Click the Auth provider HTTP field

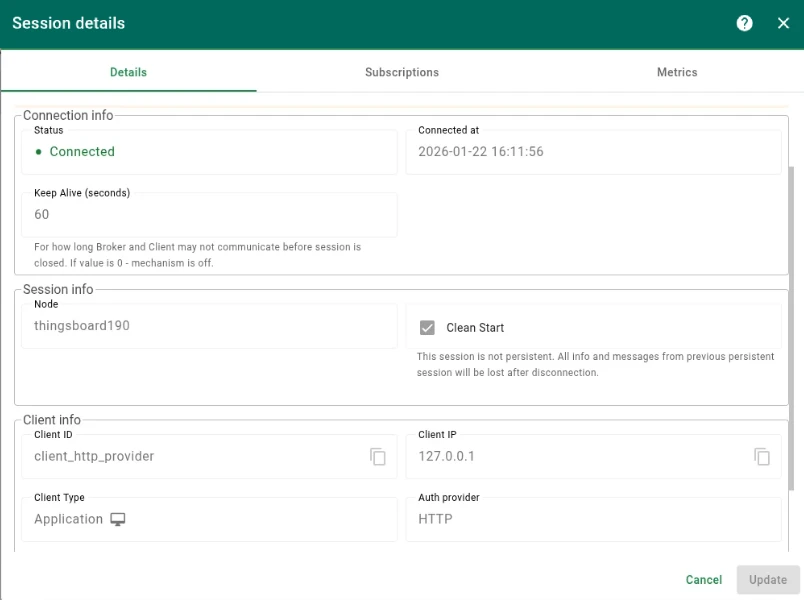tap(593, 519)
